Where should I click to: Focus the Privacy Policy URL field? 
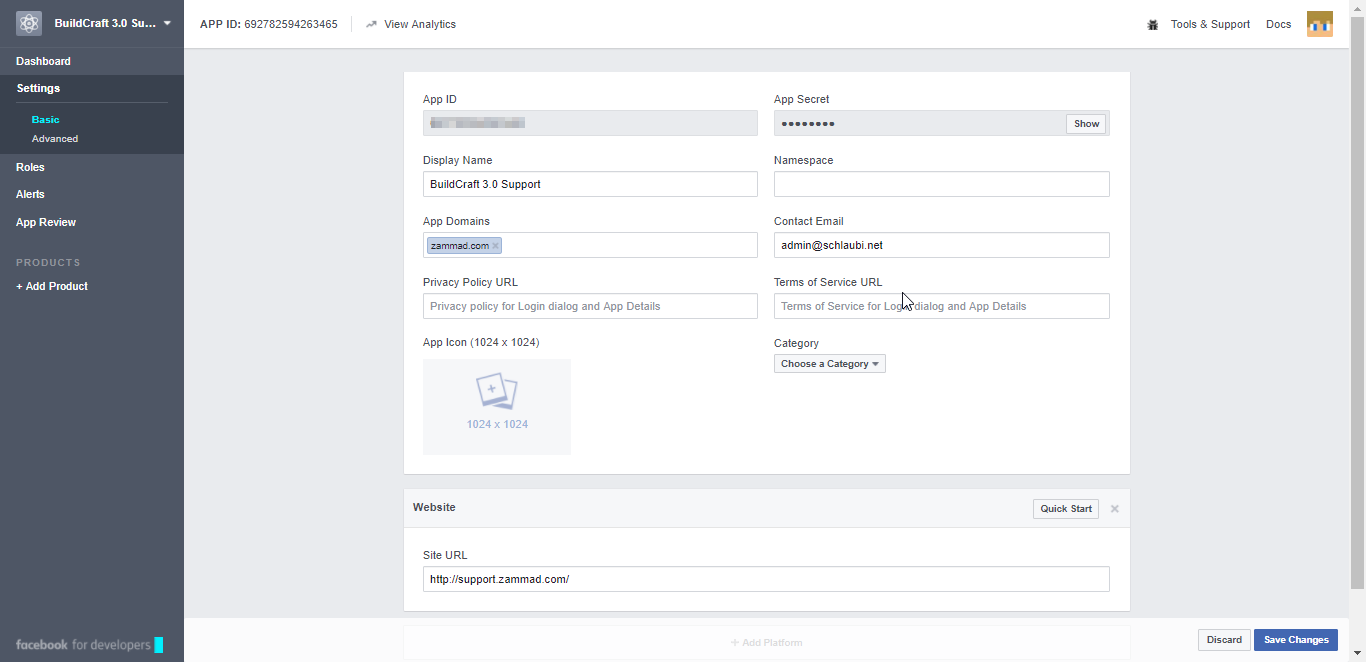click(590, 306)
